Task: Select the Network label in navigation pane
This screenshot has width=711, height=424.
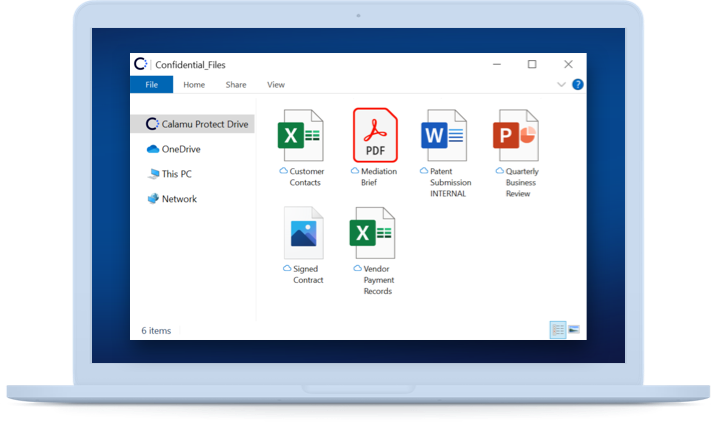Action: pos(179,199)
